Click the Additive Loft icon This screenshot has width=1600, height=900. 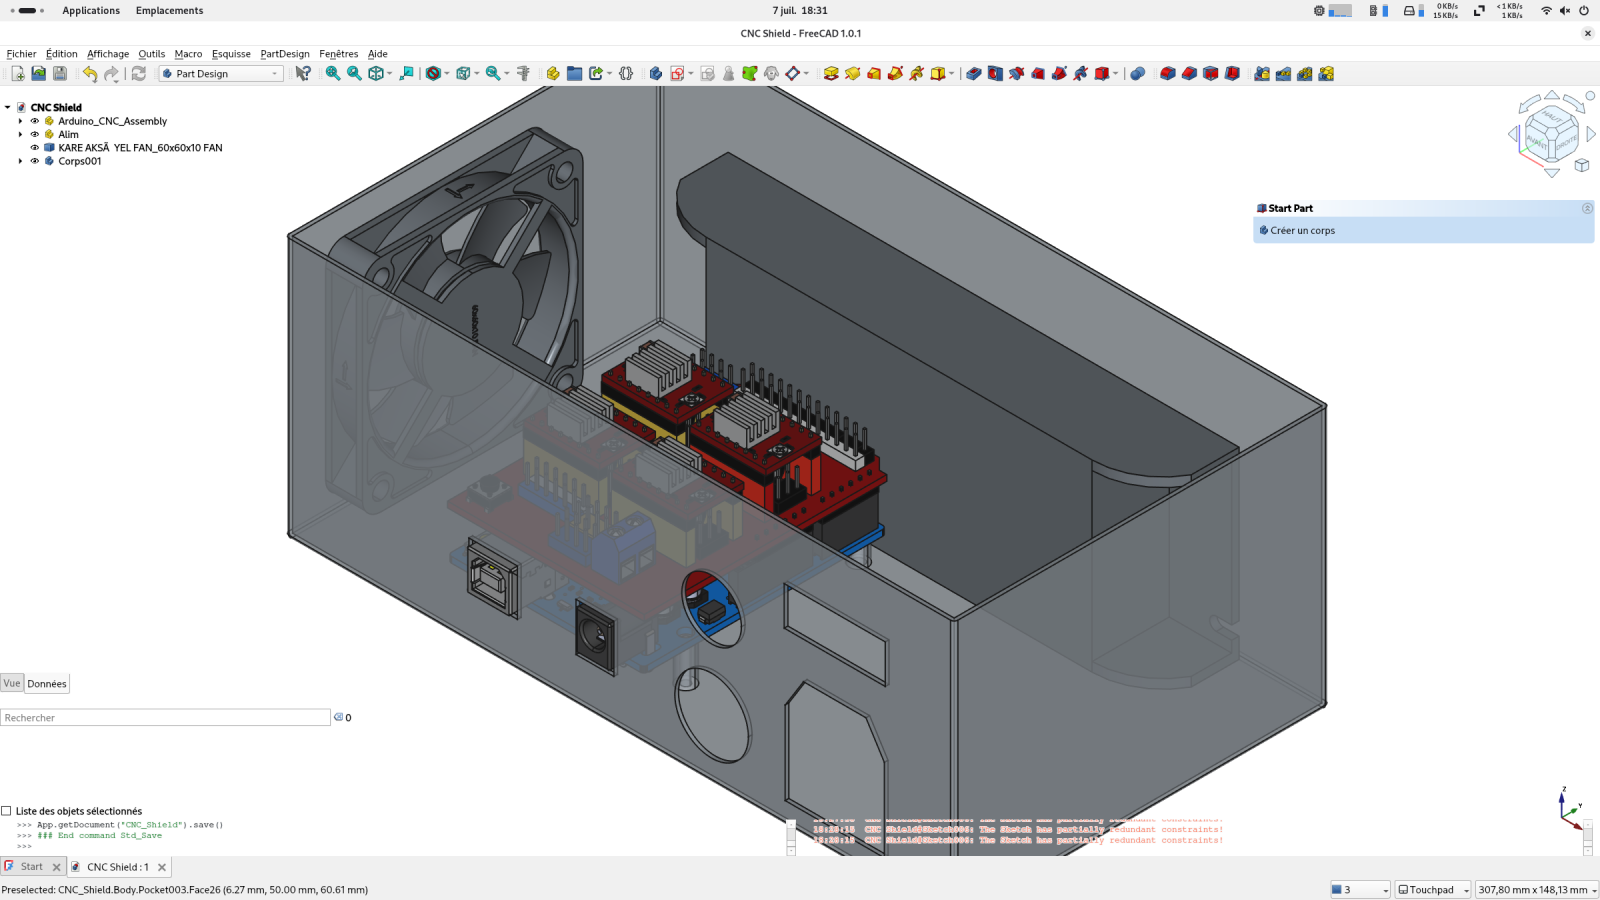coord(874,73)
